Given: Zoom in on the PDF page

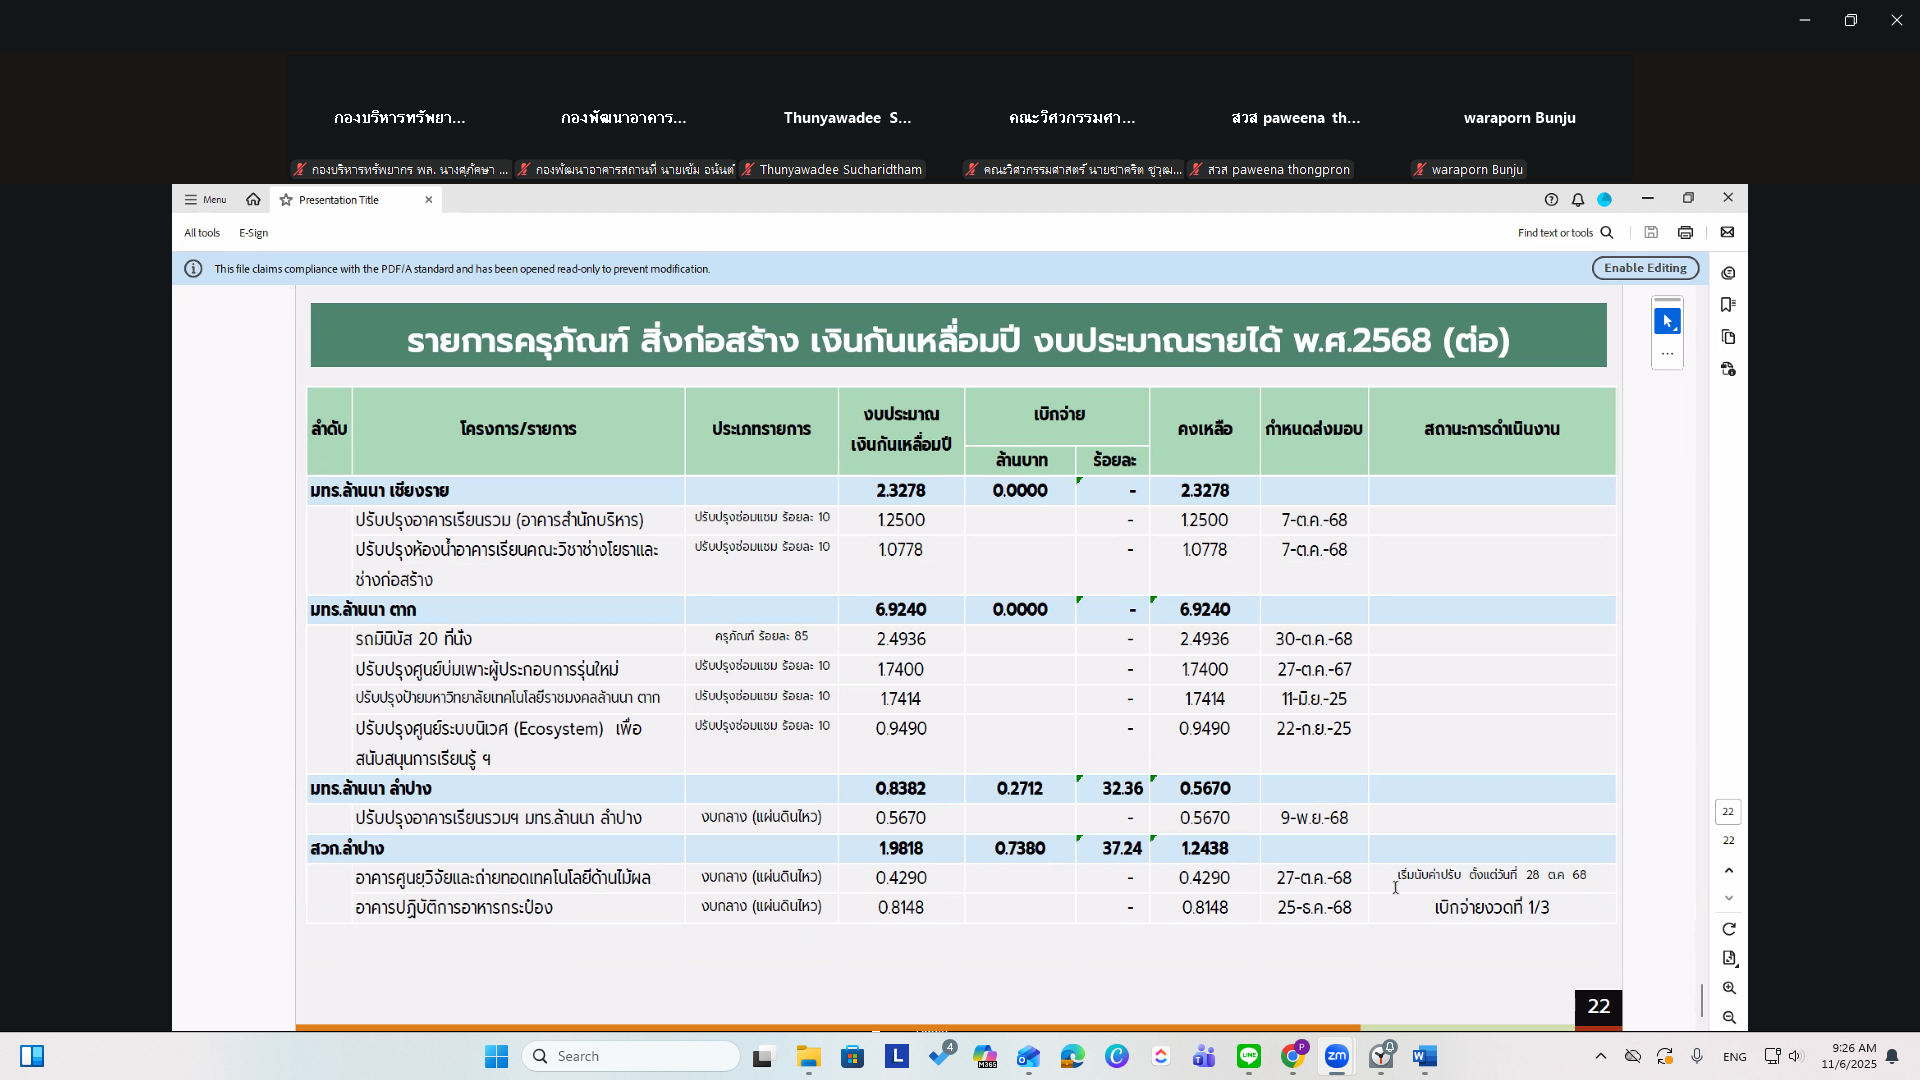Looking at the screenshot, I should tap(1729, 988).
